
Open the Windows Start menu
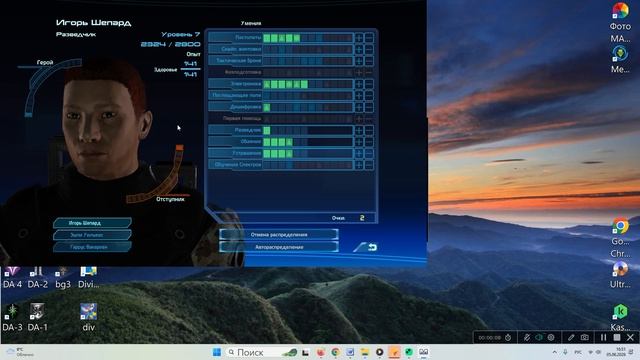coord(217,352)
